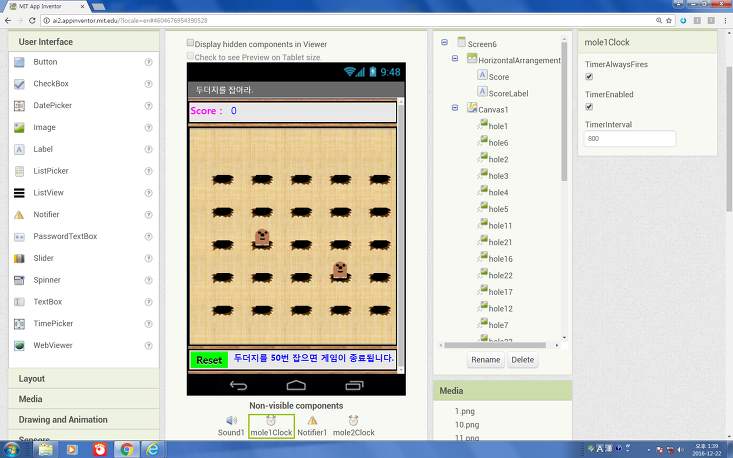This screenshot has width=733, height=458.
Task: Select hole11 in component tree
Action: coord(500,226)
